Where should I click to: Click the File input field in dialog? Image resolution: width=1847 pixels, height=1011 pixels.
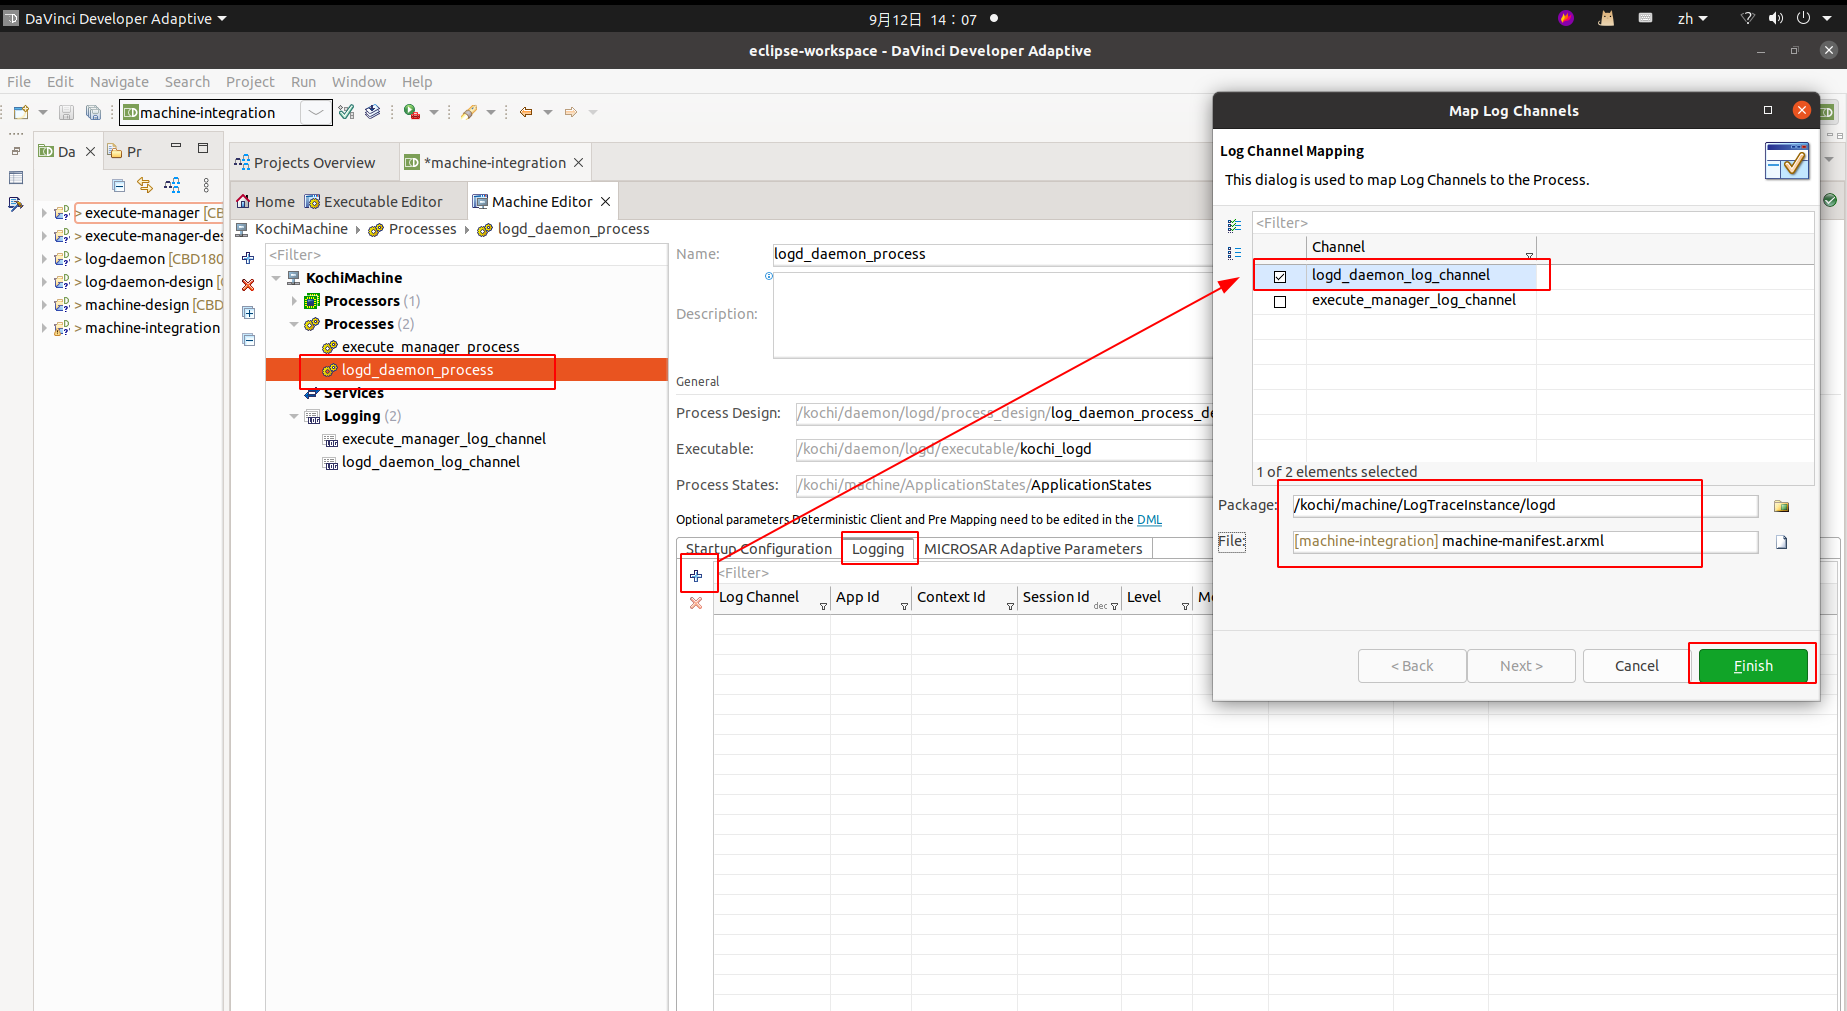(x=1524, y=542)
